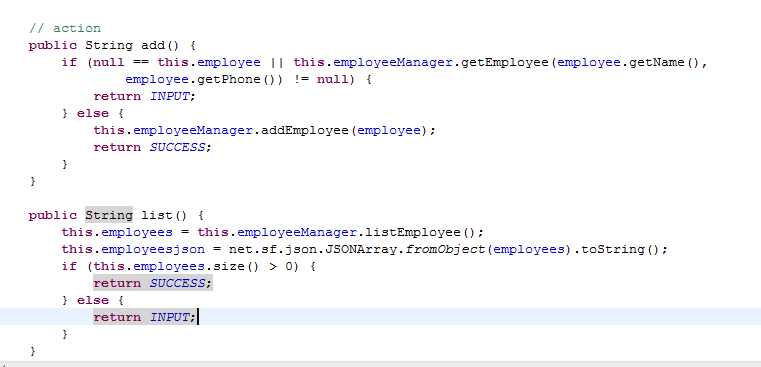Click SUCCESS constant inside the add method
761x367 pixels.
177,148
